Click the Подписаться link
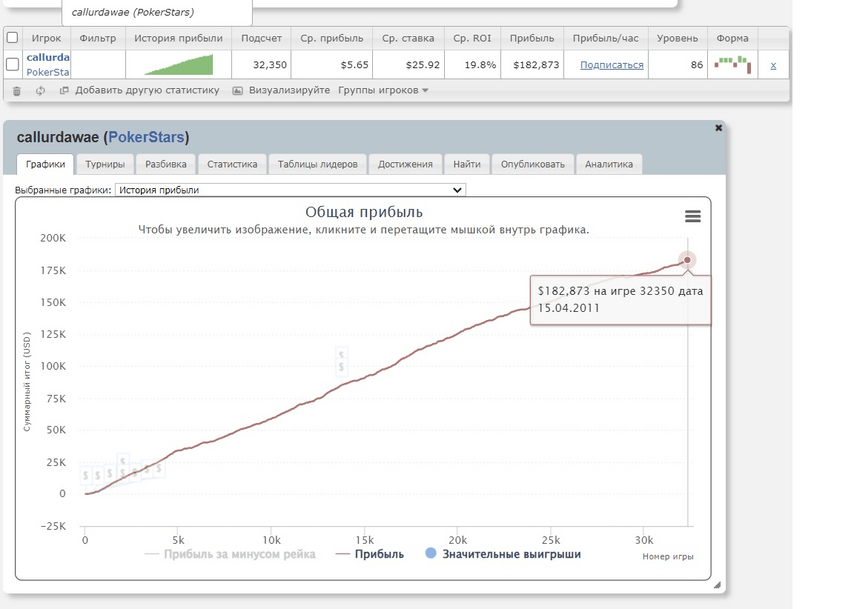The width and height of the screenshot is (854, 609). 611,65
